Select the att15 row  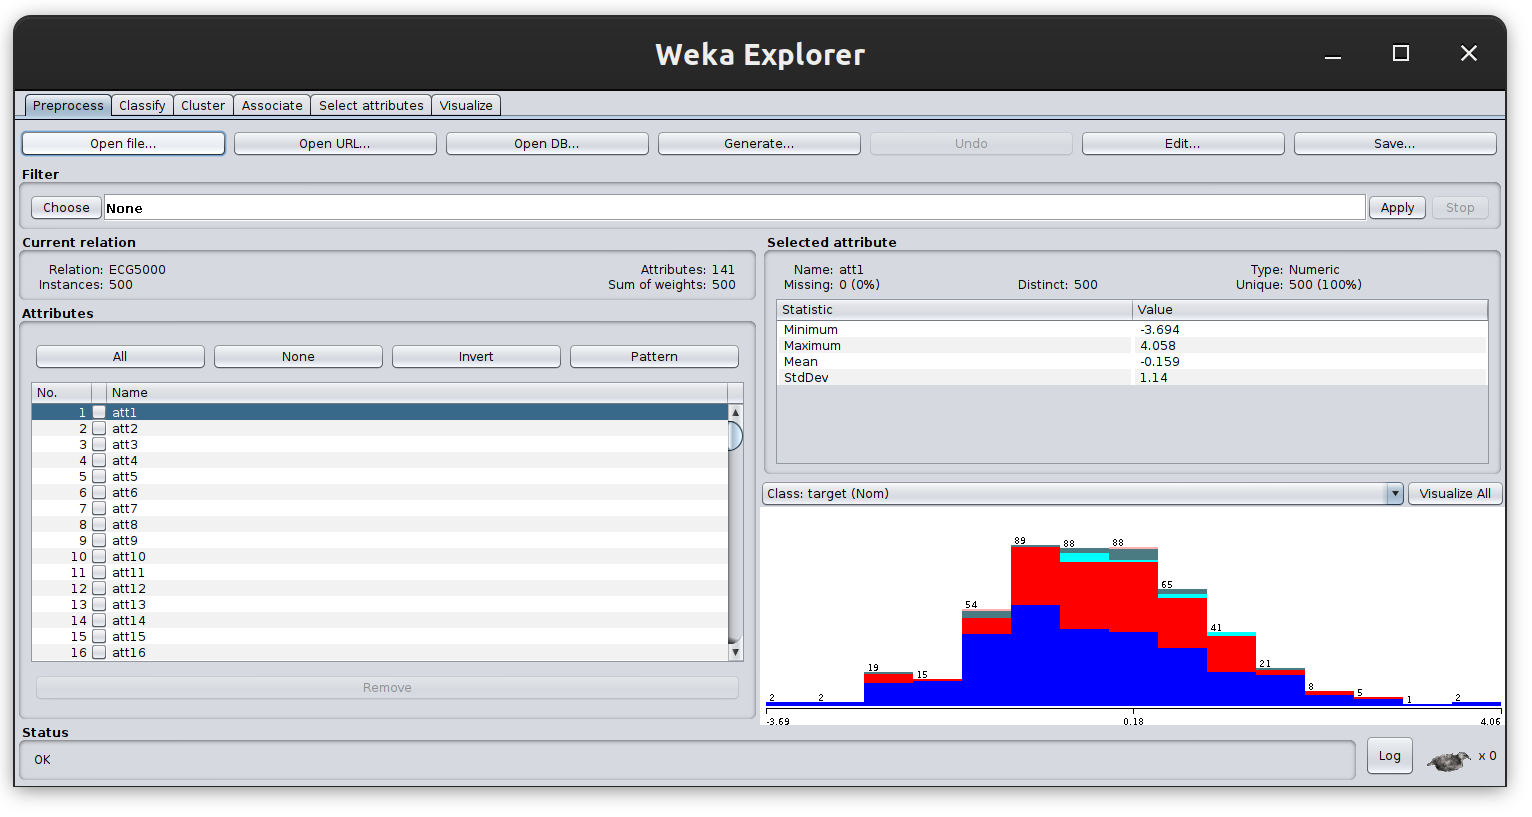[x=380, y=636]
